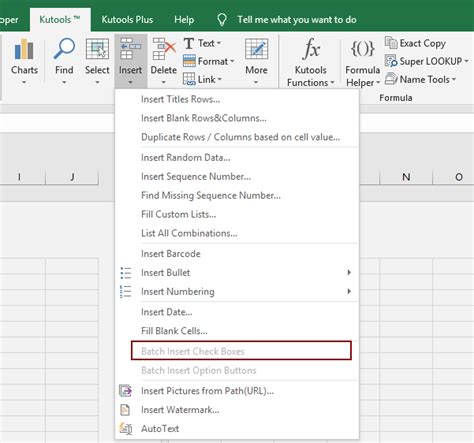The height and width of the screenshot is (443, 474).
Task: Click the Link tools icon
Action: click(x=189, y=79)
